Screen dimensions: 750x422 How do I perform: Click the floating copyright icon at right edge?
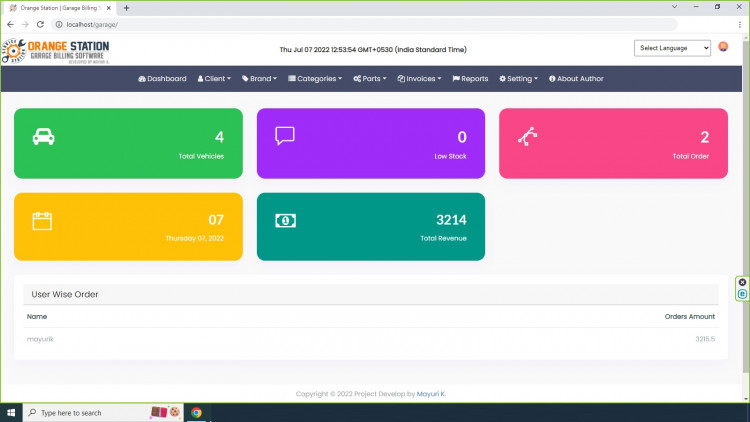pos(742,294)
